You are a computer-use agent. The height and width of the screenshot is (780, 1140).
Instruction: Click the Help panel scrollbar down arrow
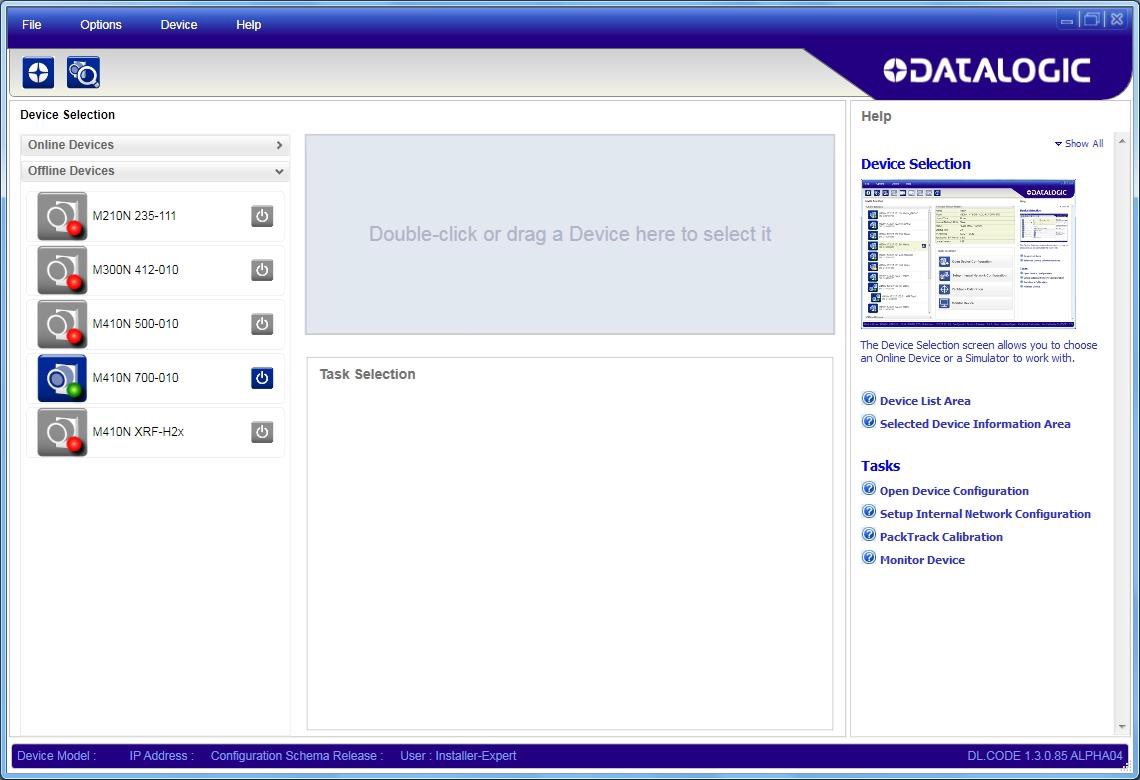click(1122, 726)
